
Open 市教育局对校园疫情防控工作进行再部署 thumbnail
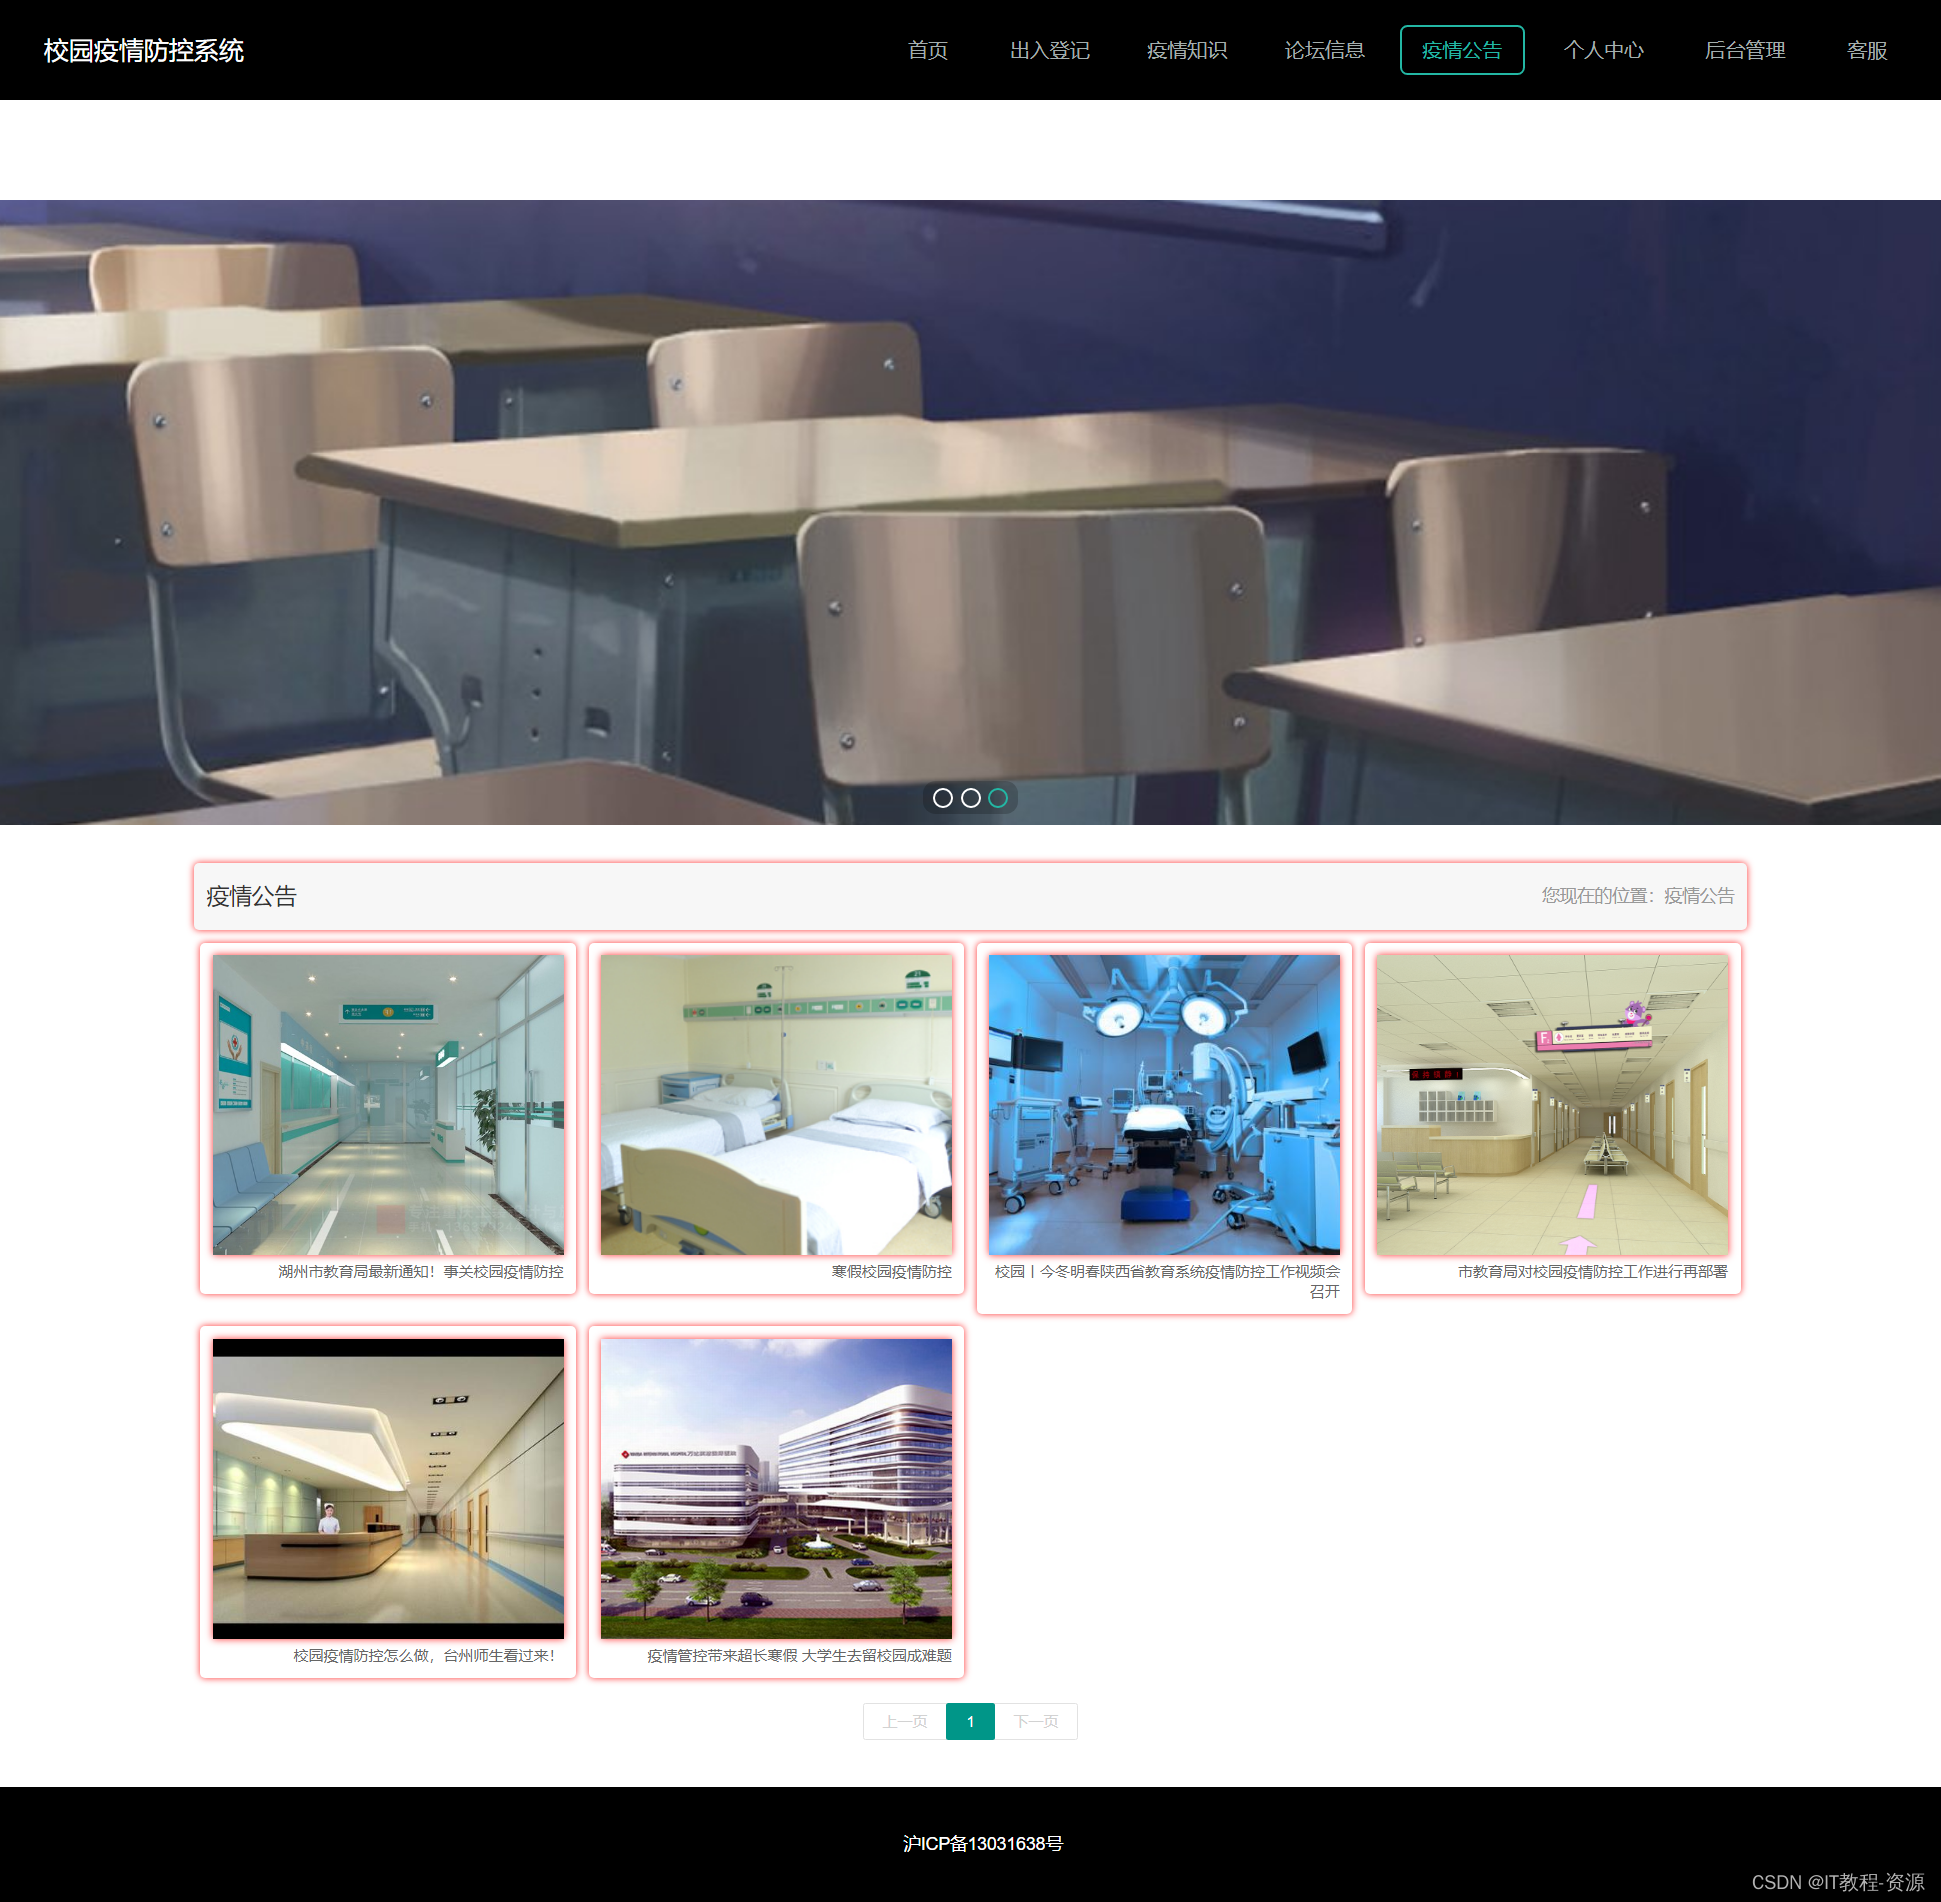pyautogui.click(x=1552, y=1104)
